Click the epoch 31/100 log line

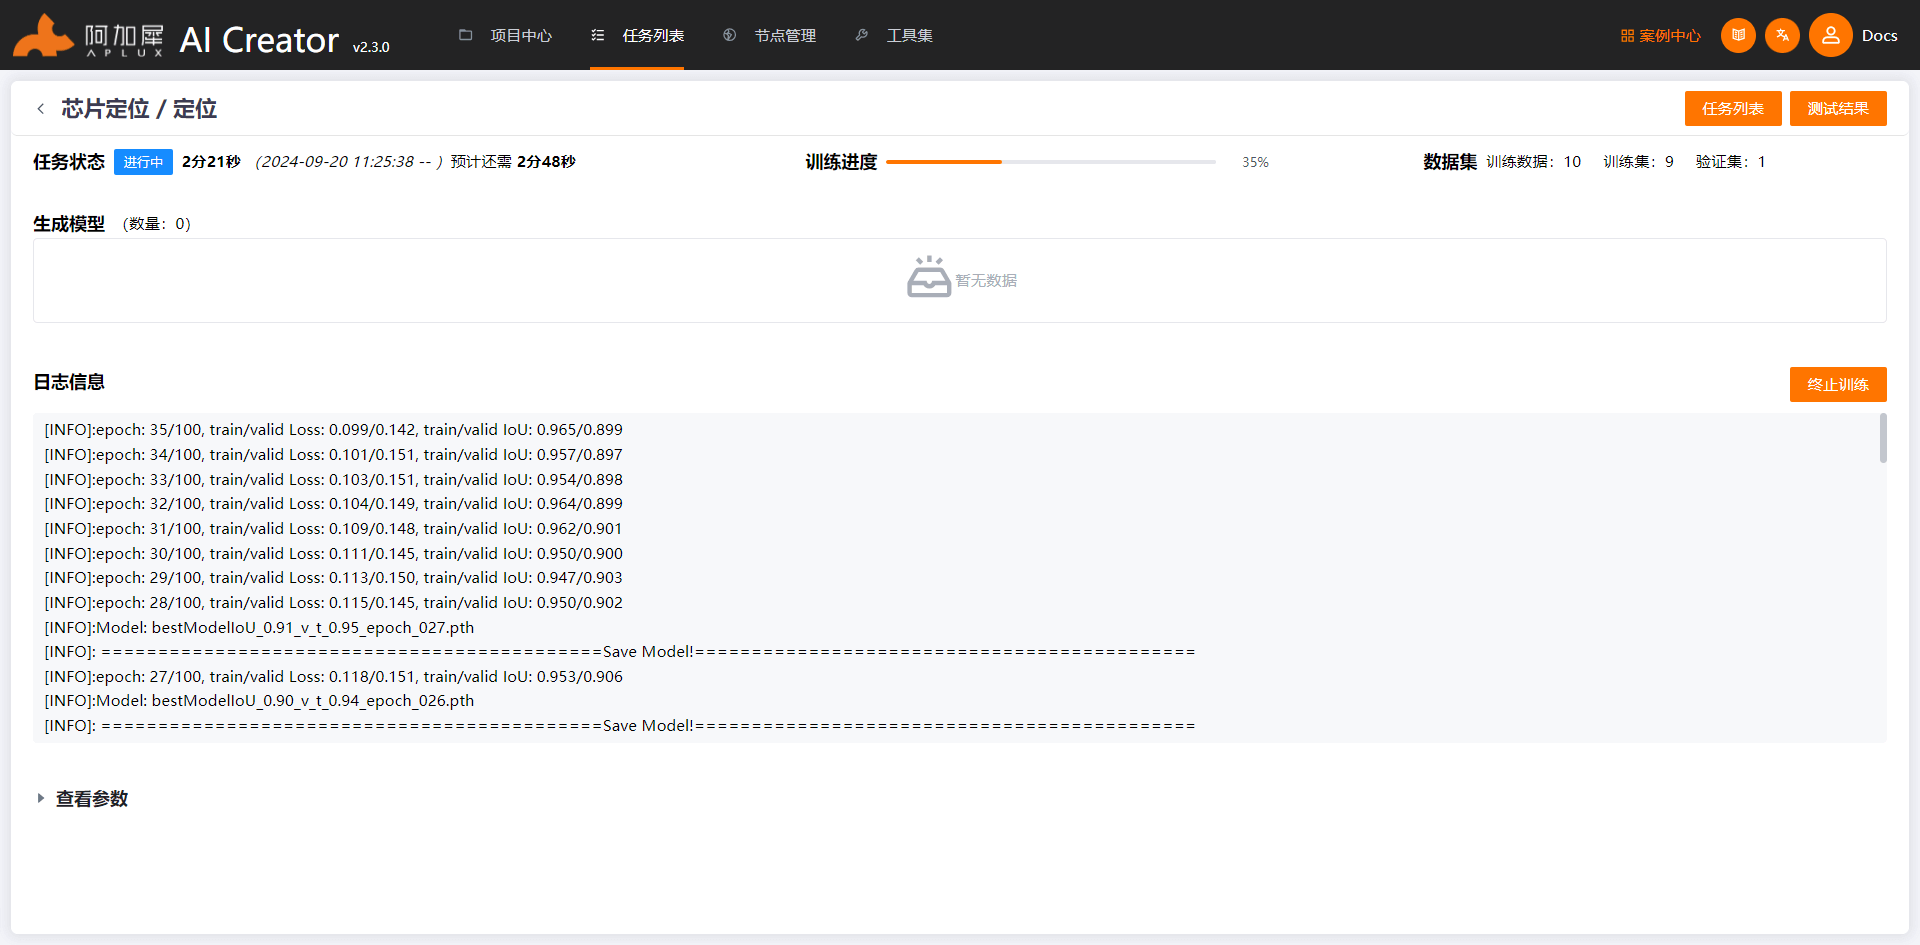pos(333,529)
